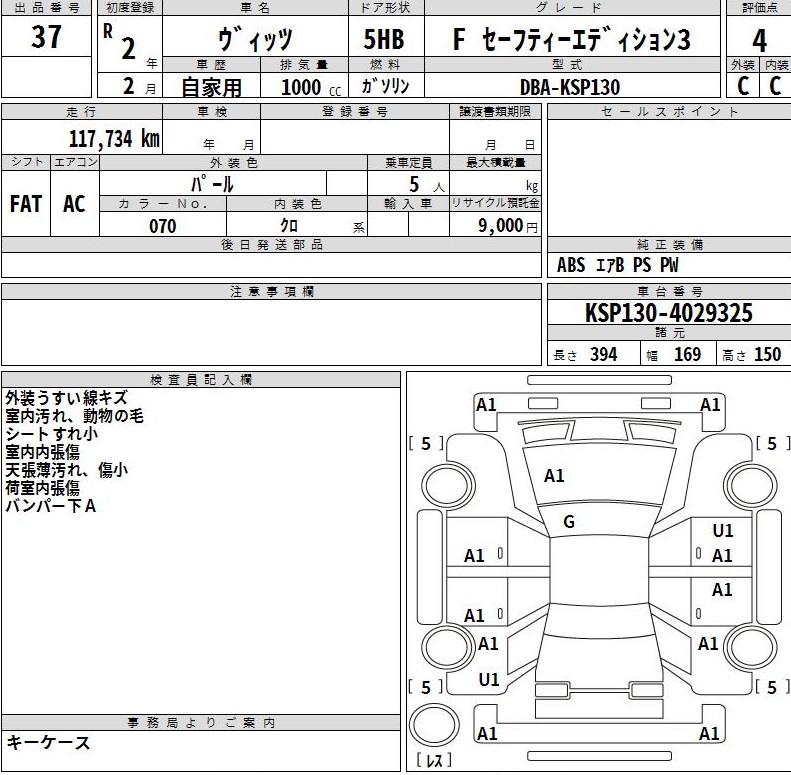Select the 出品番号 header
The width and height of the screenshot is (791, 775).
46,8
